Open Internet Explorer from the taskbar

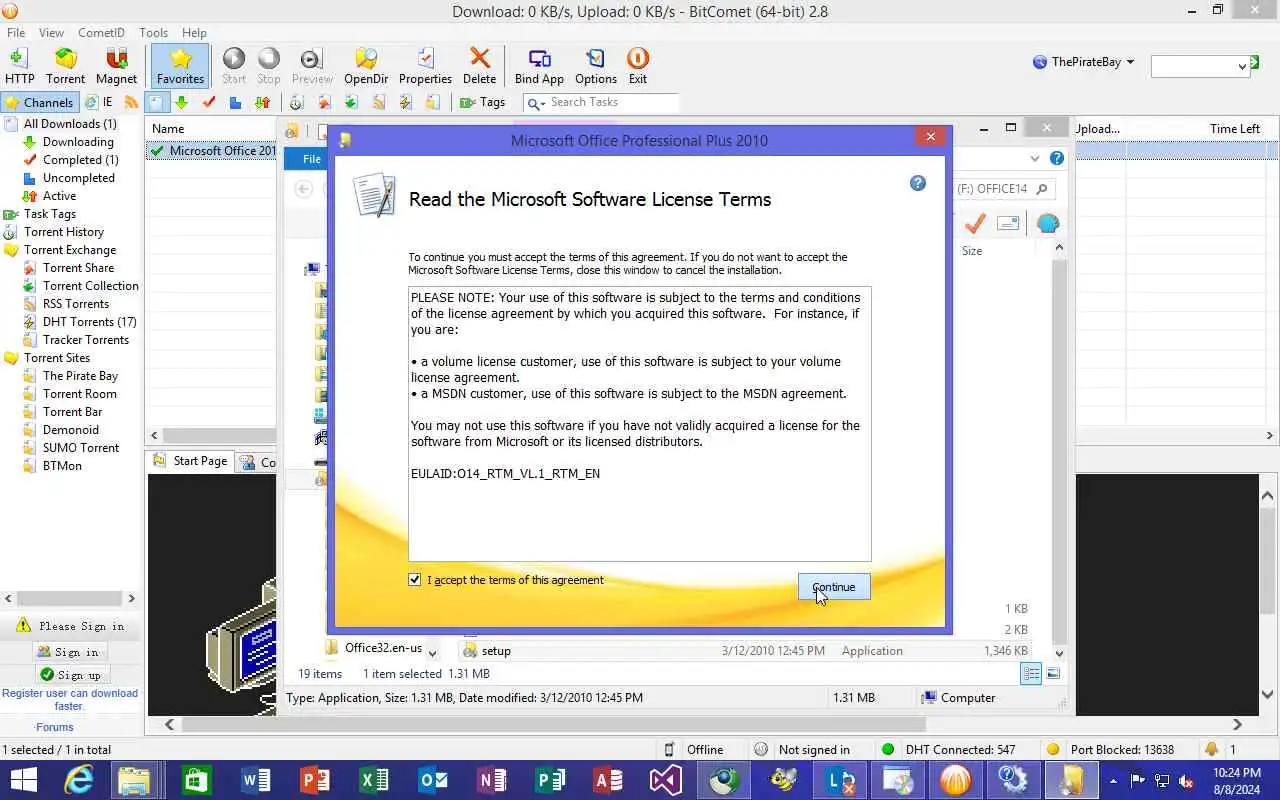click(x=78, y=780)
